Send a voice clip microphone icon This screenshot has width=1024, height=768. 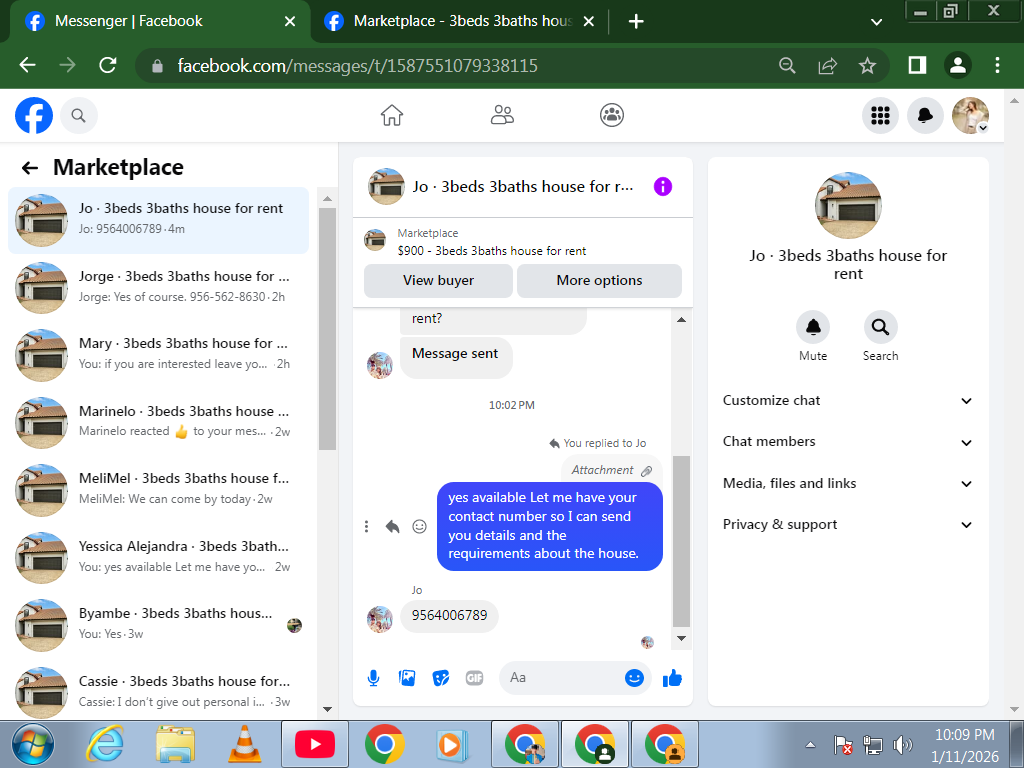coord(374,679)
